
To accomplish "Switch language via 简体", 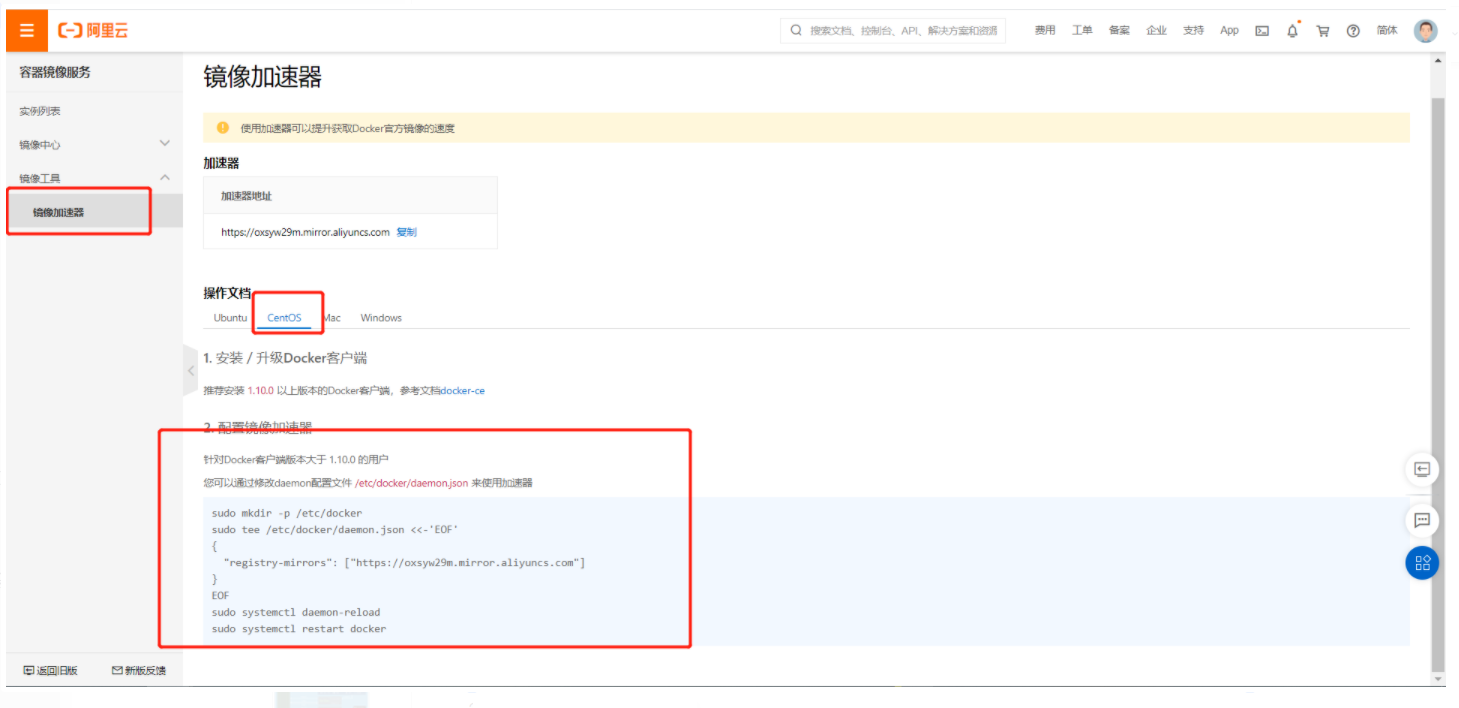I will click(1387, 31).
